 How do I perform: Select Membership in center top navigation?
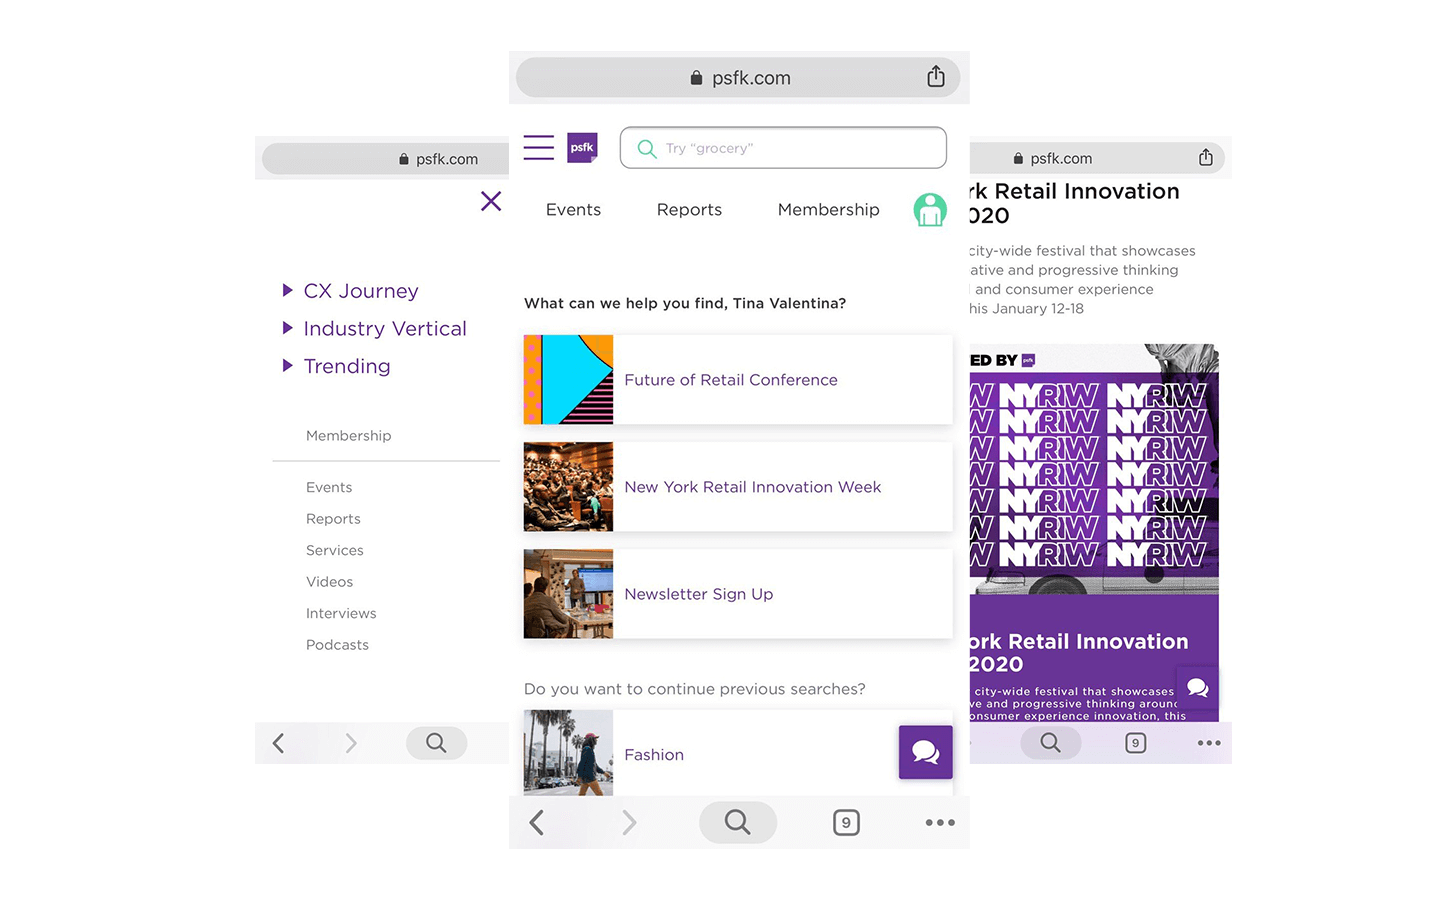click(x=829, y=210)
